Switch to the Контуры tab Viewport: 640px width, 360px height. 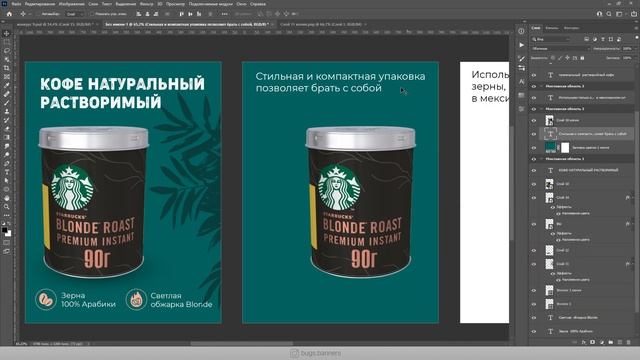[571, 28]
